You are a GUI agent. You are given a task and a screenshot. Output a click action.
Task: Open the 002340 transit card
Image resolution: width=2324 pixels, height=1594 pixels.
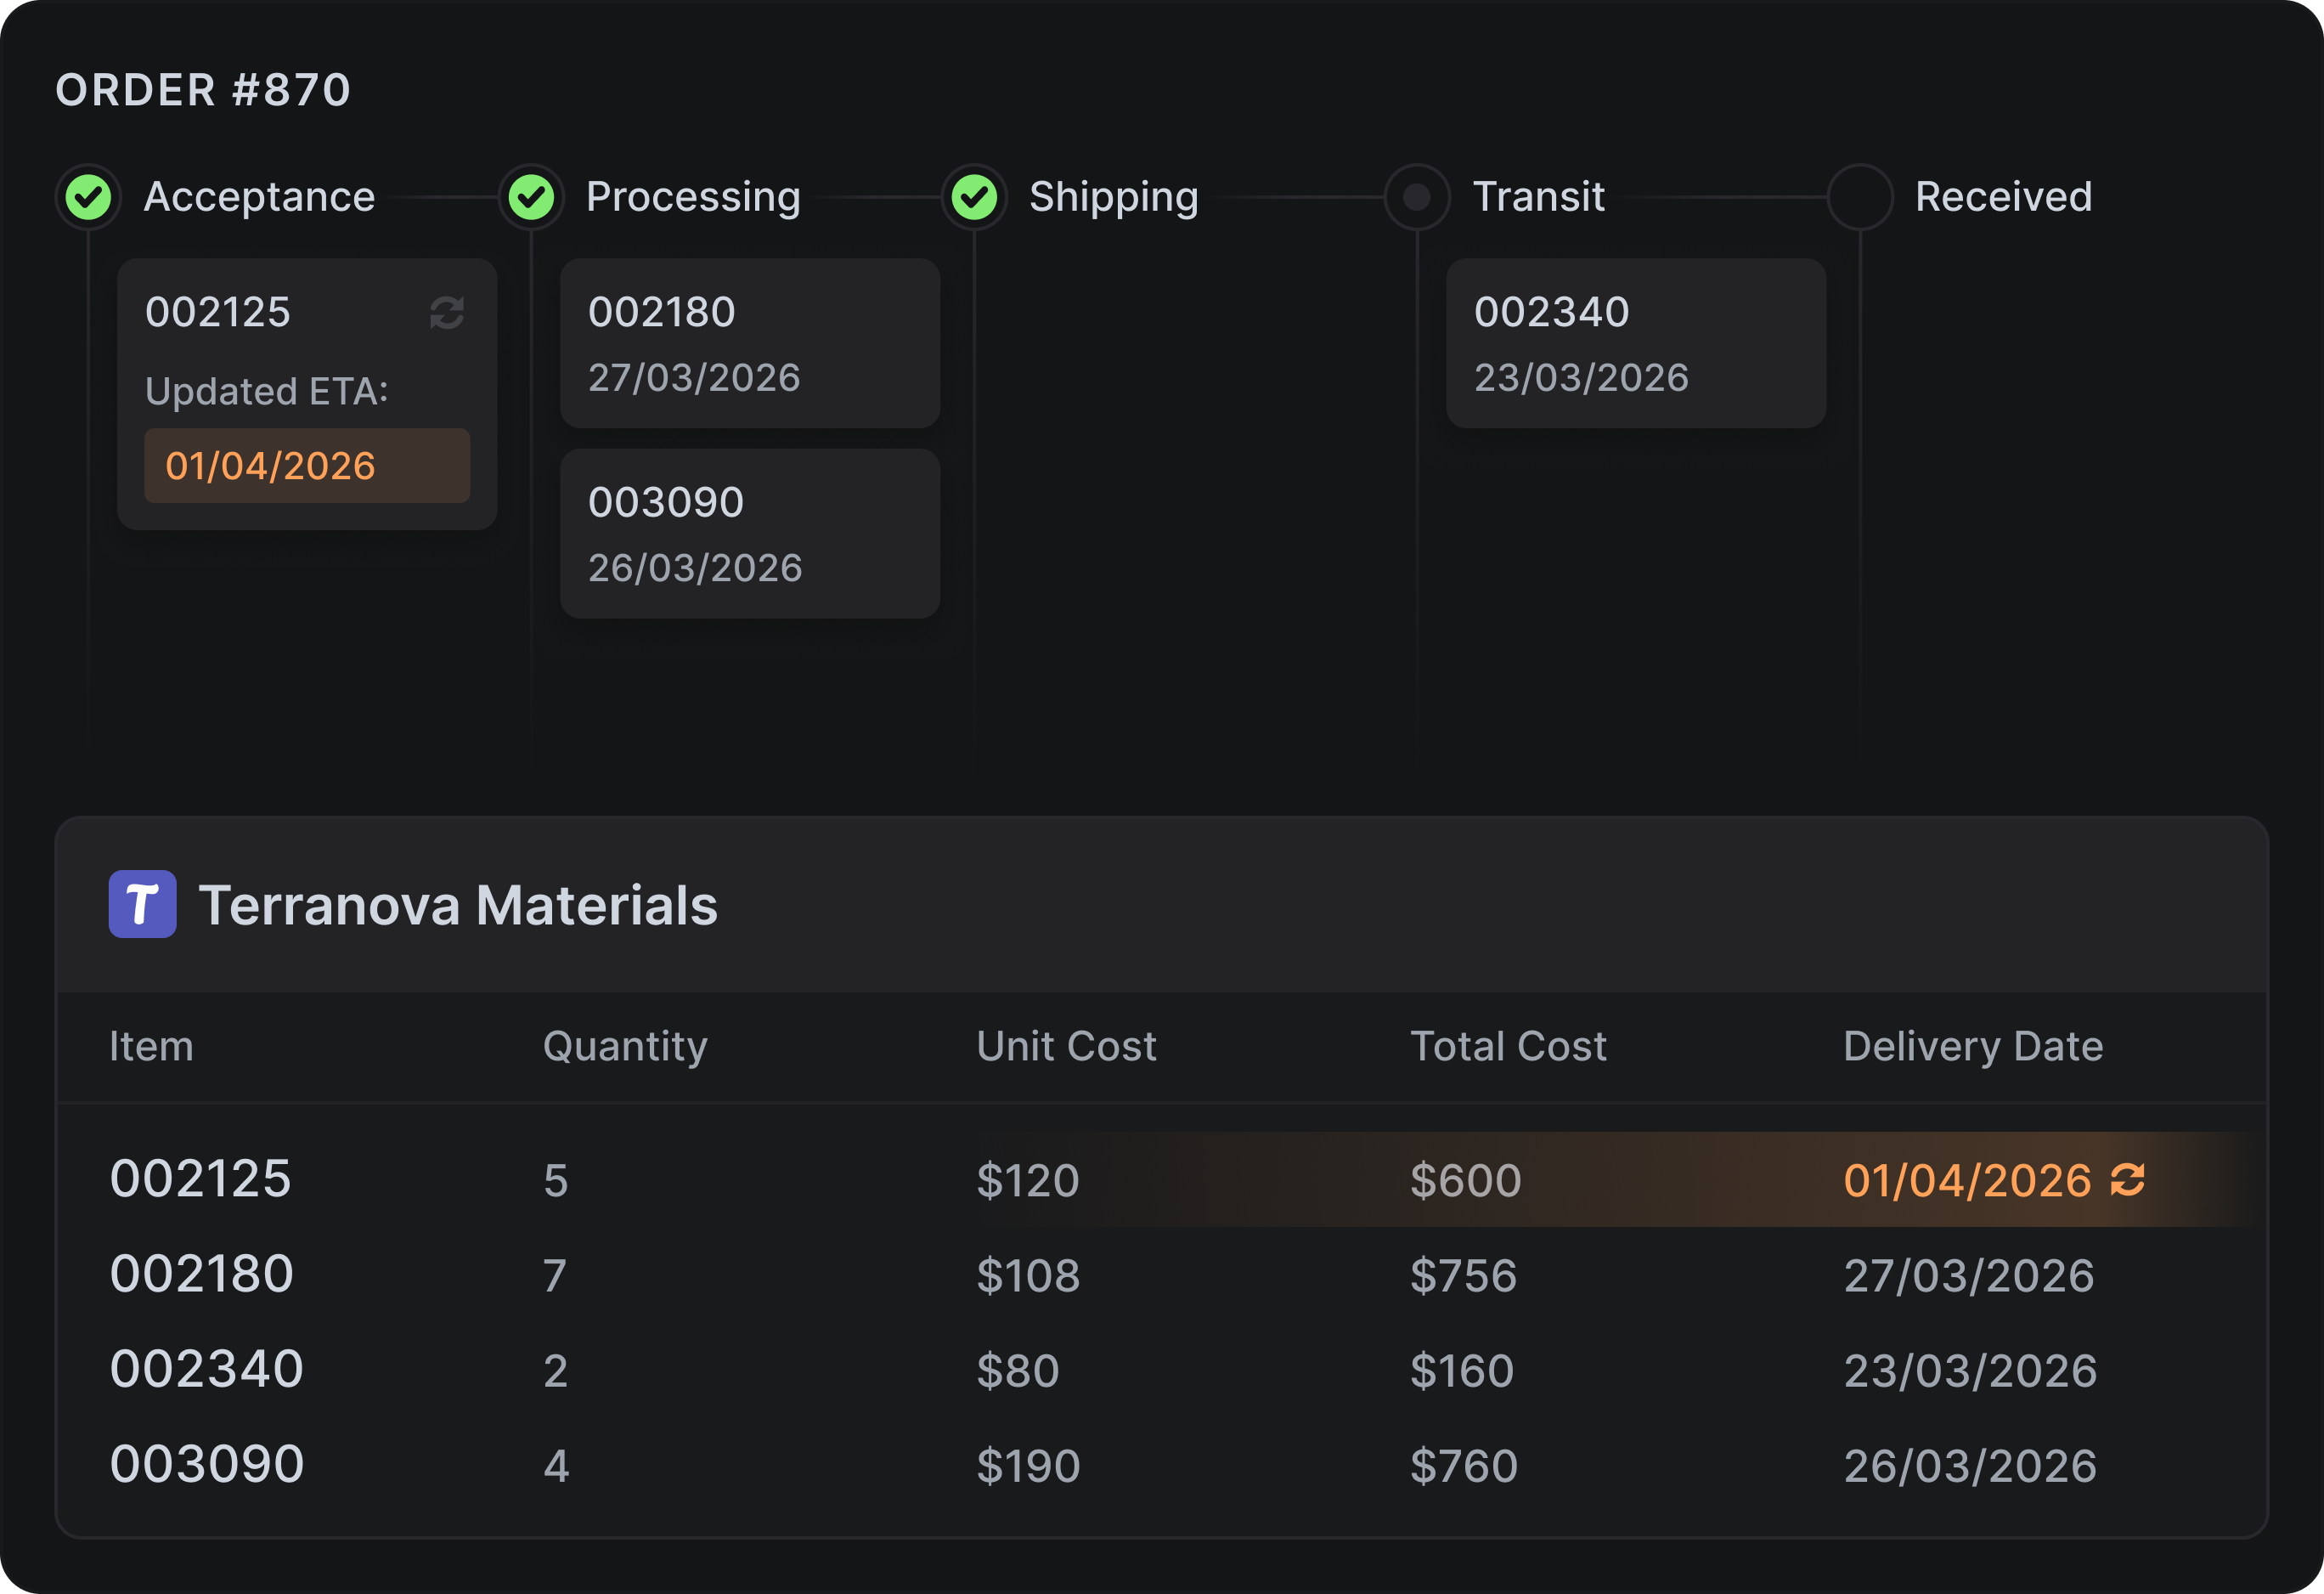coord(1635,343)
